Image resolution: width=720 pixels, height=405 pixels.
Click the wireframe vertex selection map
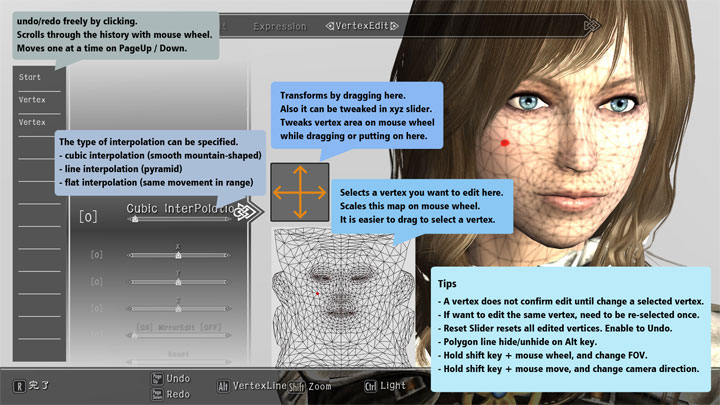pyautogui.click(x=343, y=298)
